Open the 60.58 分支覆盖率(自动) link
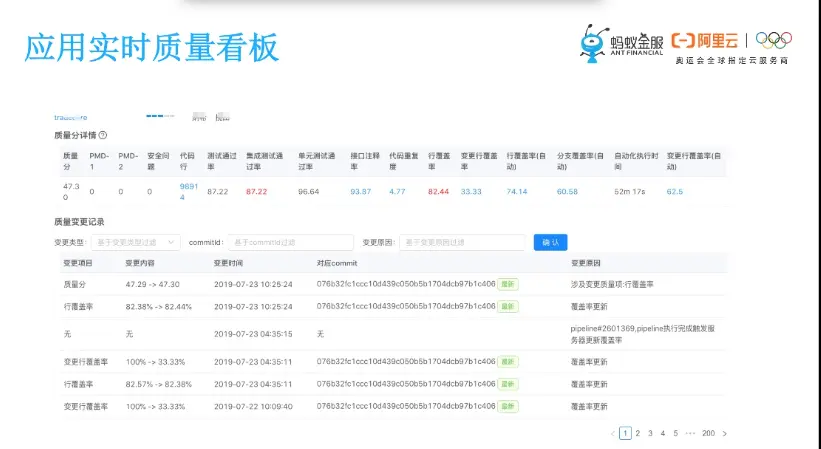This screenshot has width=821, height=449. coord(567,192)
